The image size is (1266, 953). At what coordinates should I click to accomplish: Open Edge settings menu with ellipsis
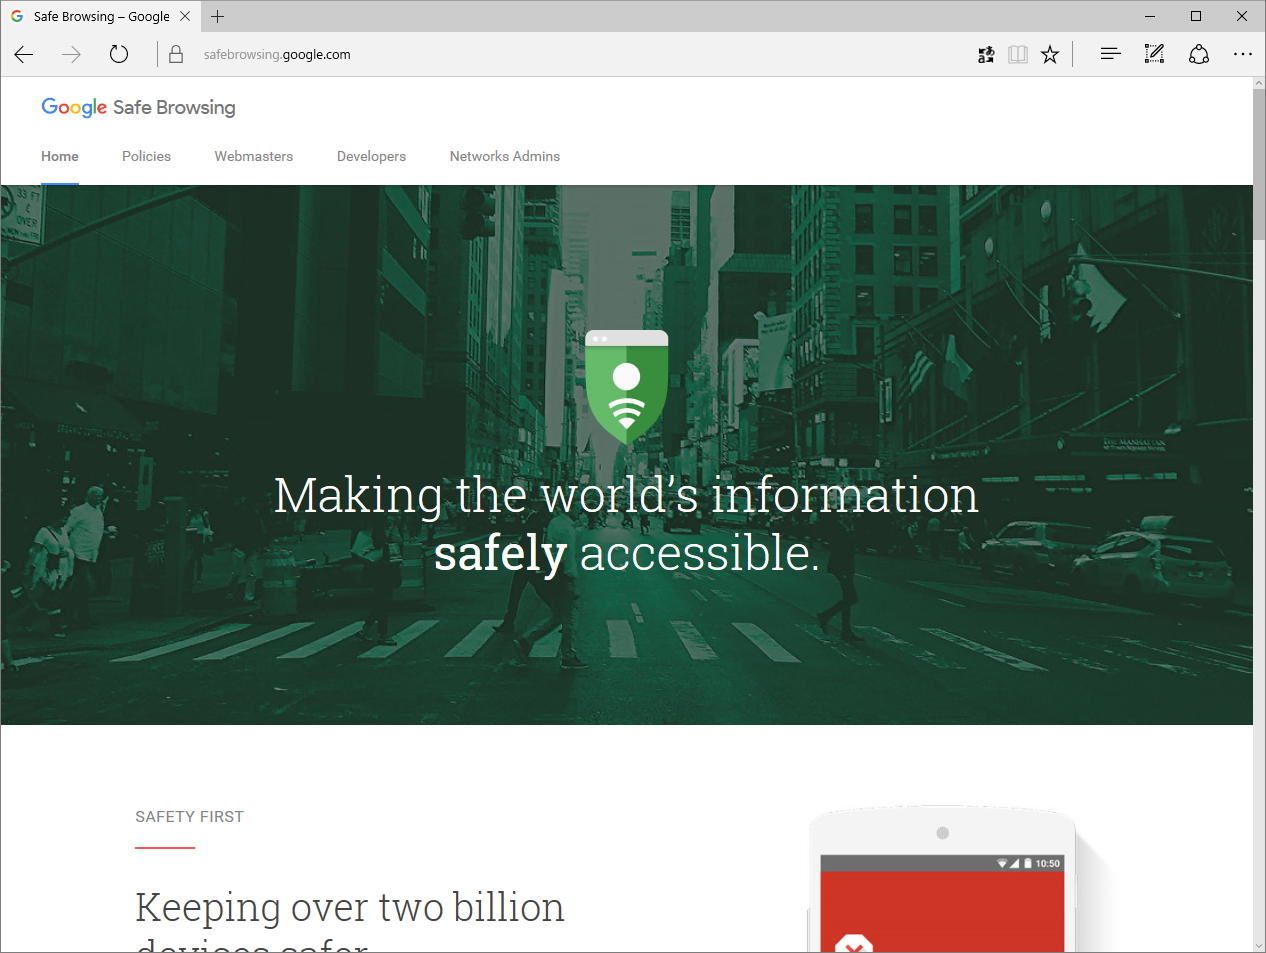[1243, 54]
